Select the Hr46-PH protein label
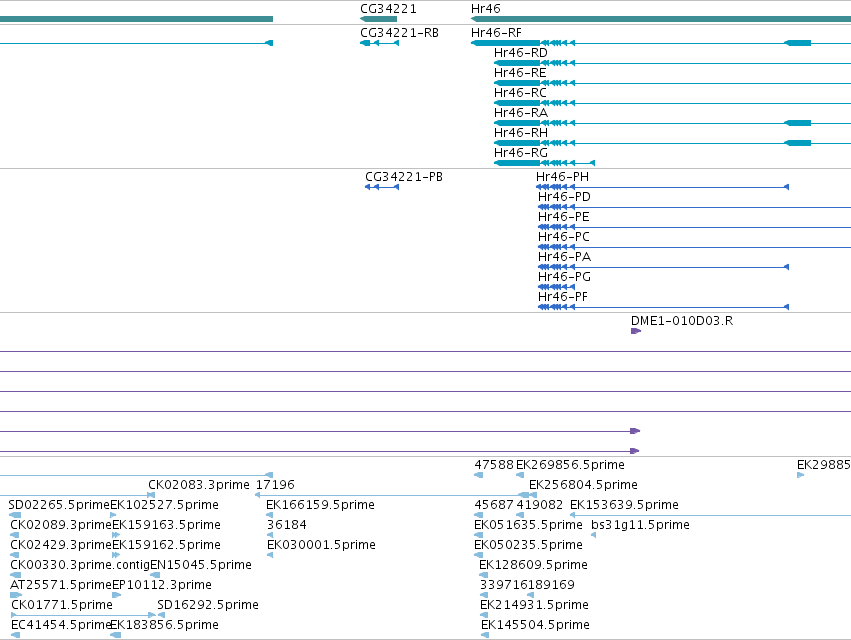 coord(562,177)
